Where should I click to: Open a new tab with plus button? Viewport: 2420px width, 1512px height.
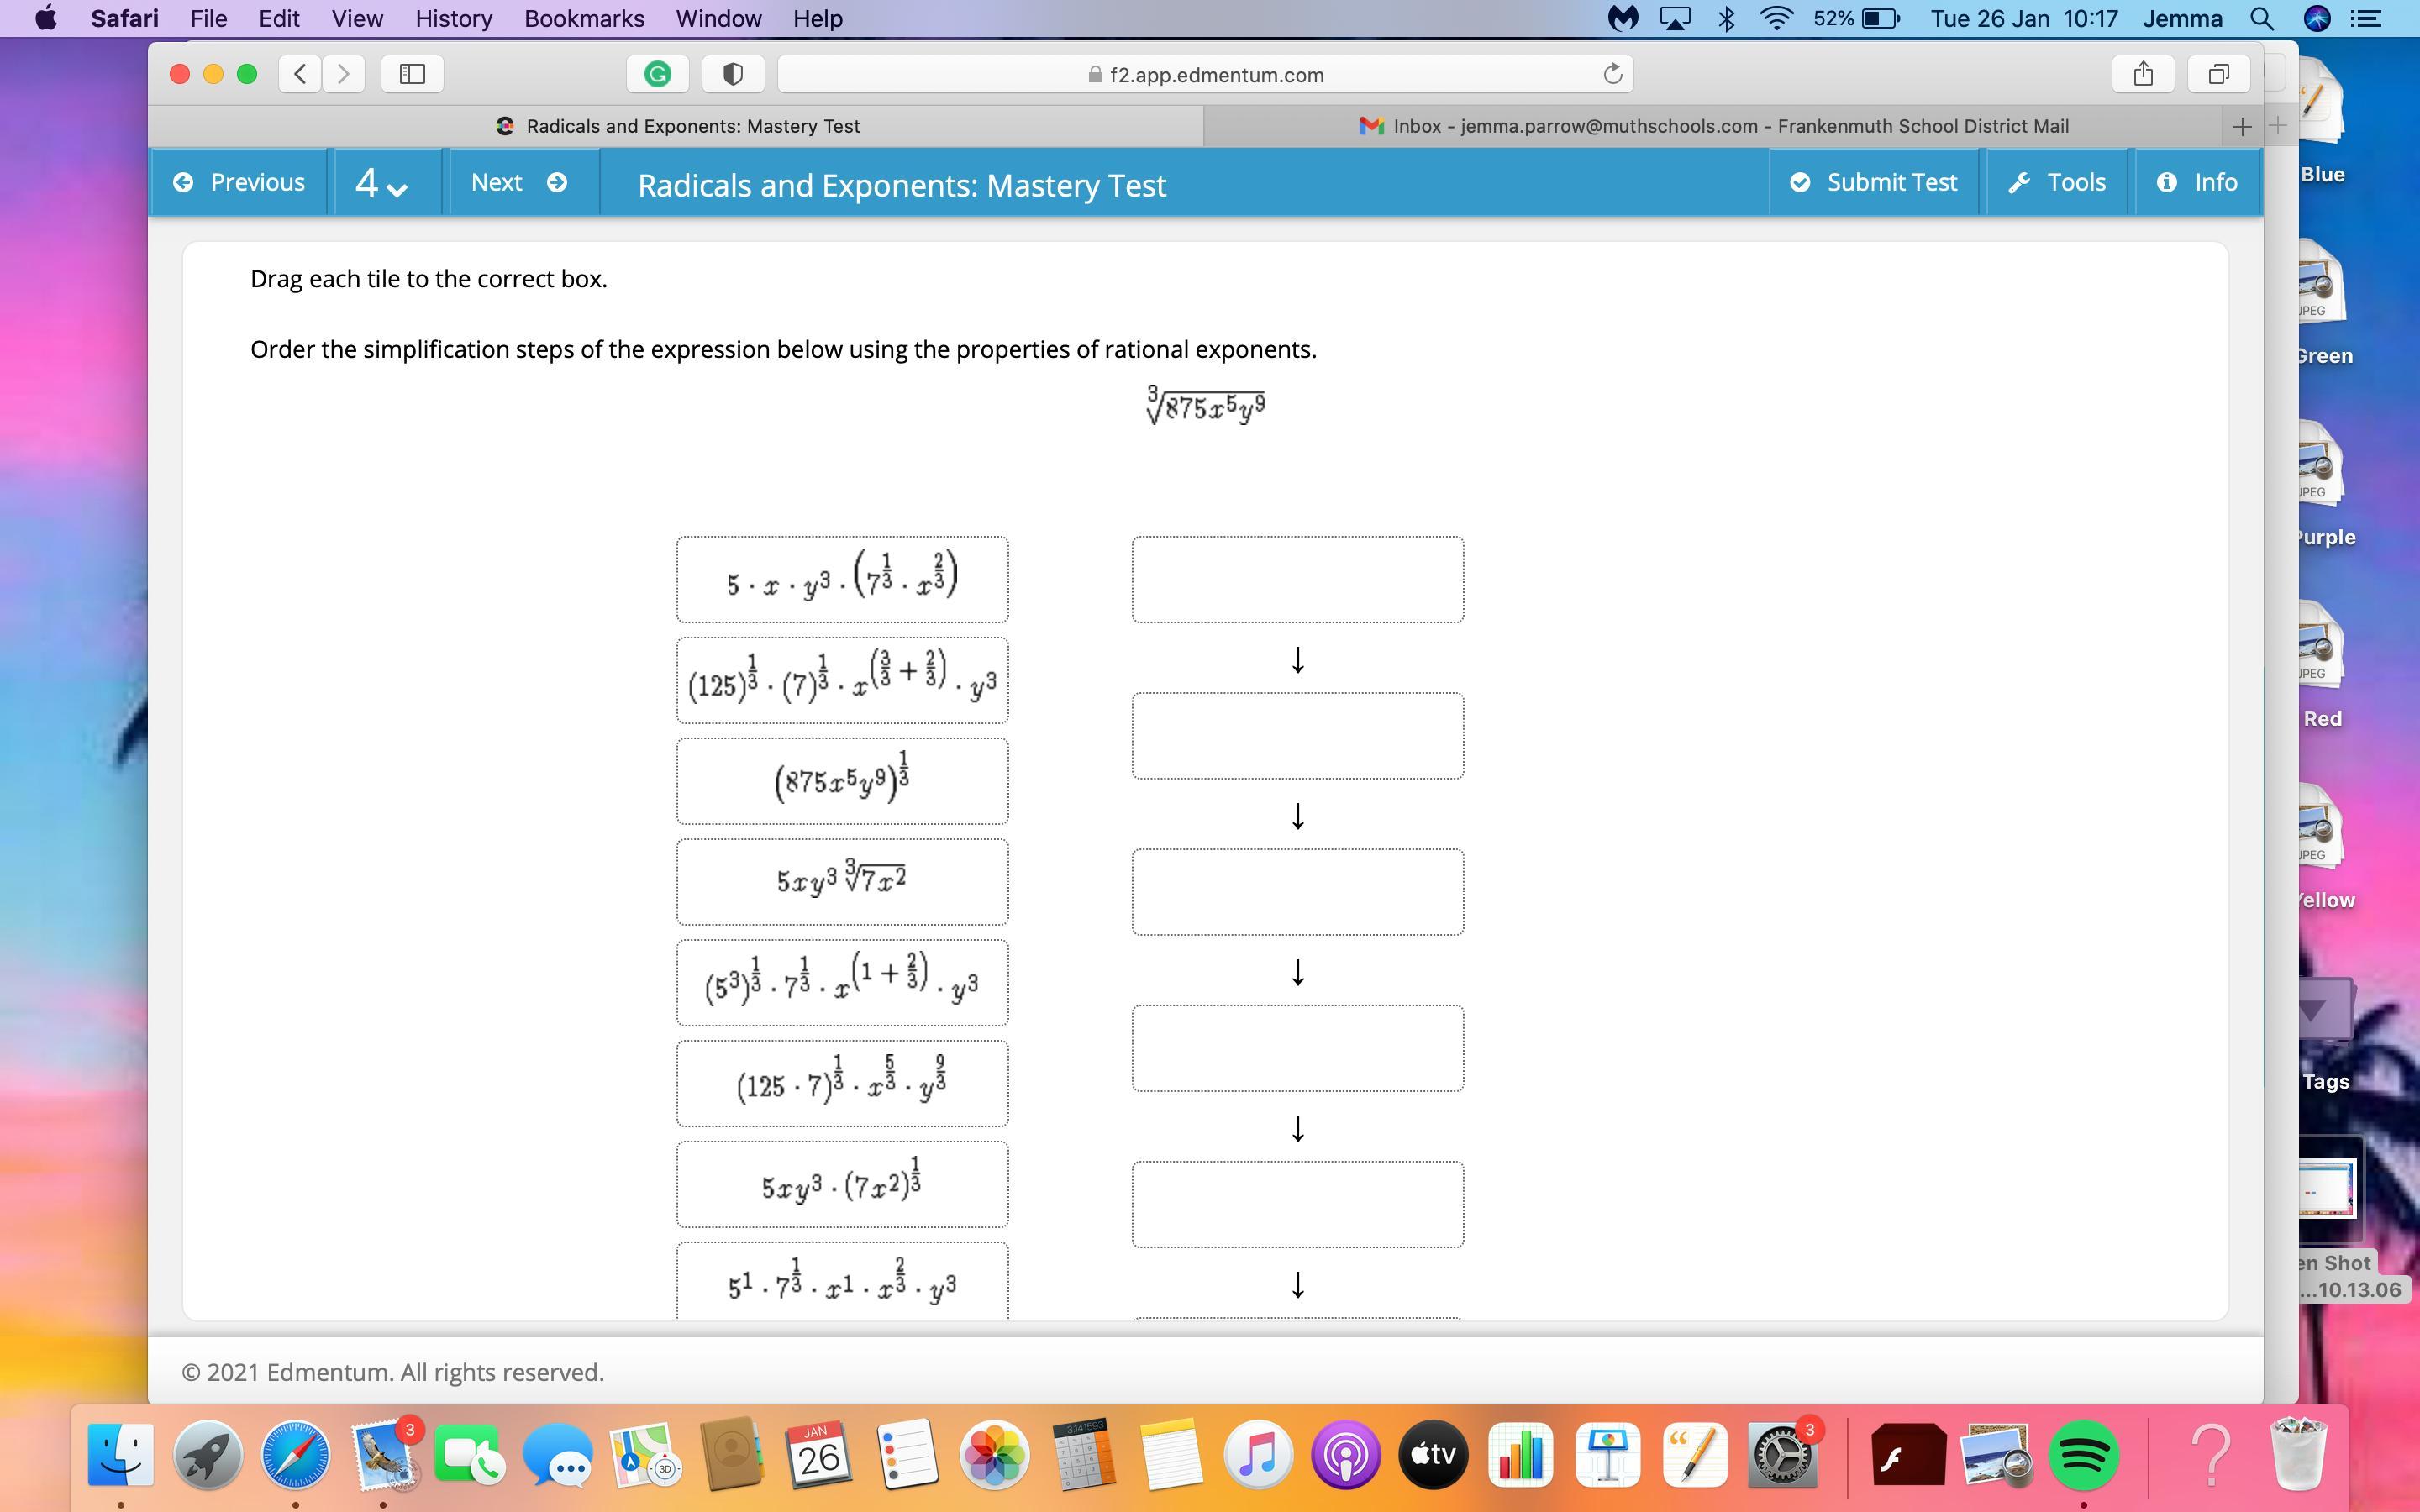(2241, 126)
